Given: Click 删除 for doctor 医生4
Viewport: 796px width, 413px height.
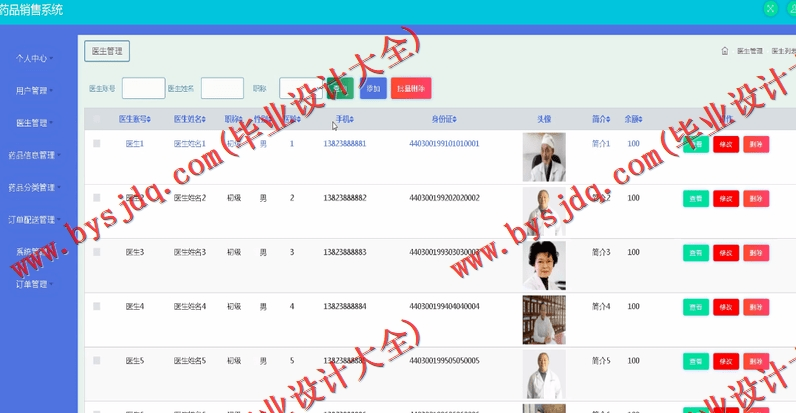Looking at the screenshot, I should tap(756, 307).
